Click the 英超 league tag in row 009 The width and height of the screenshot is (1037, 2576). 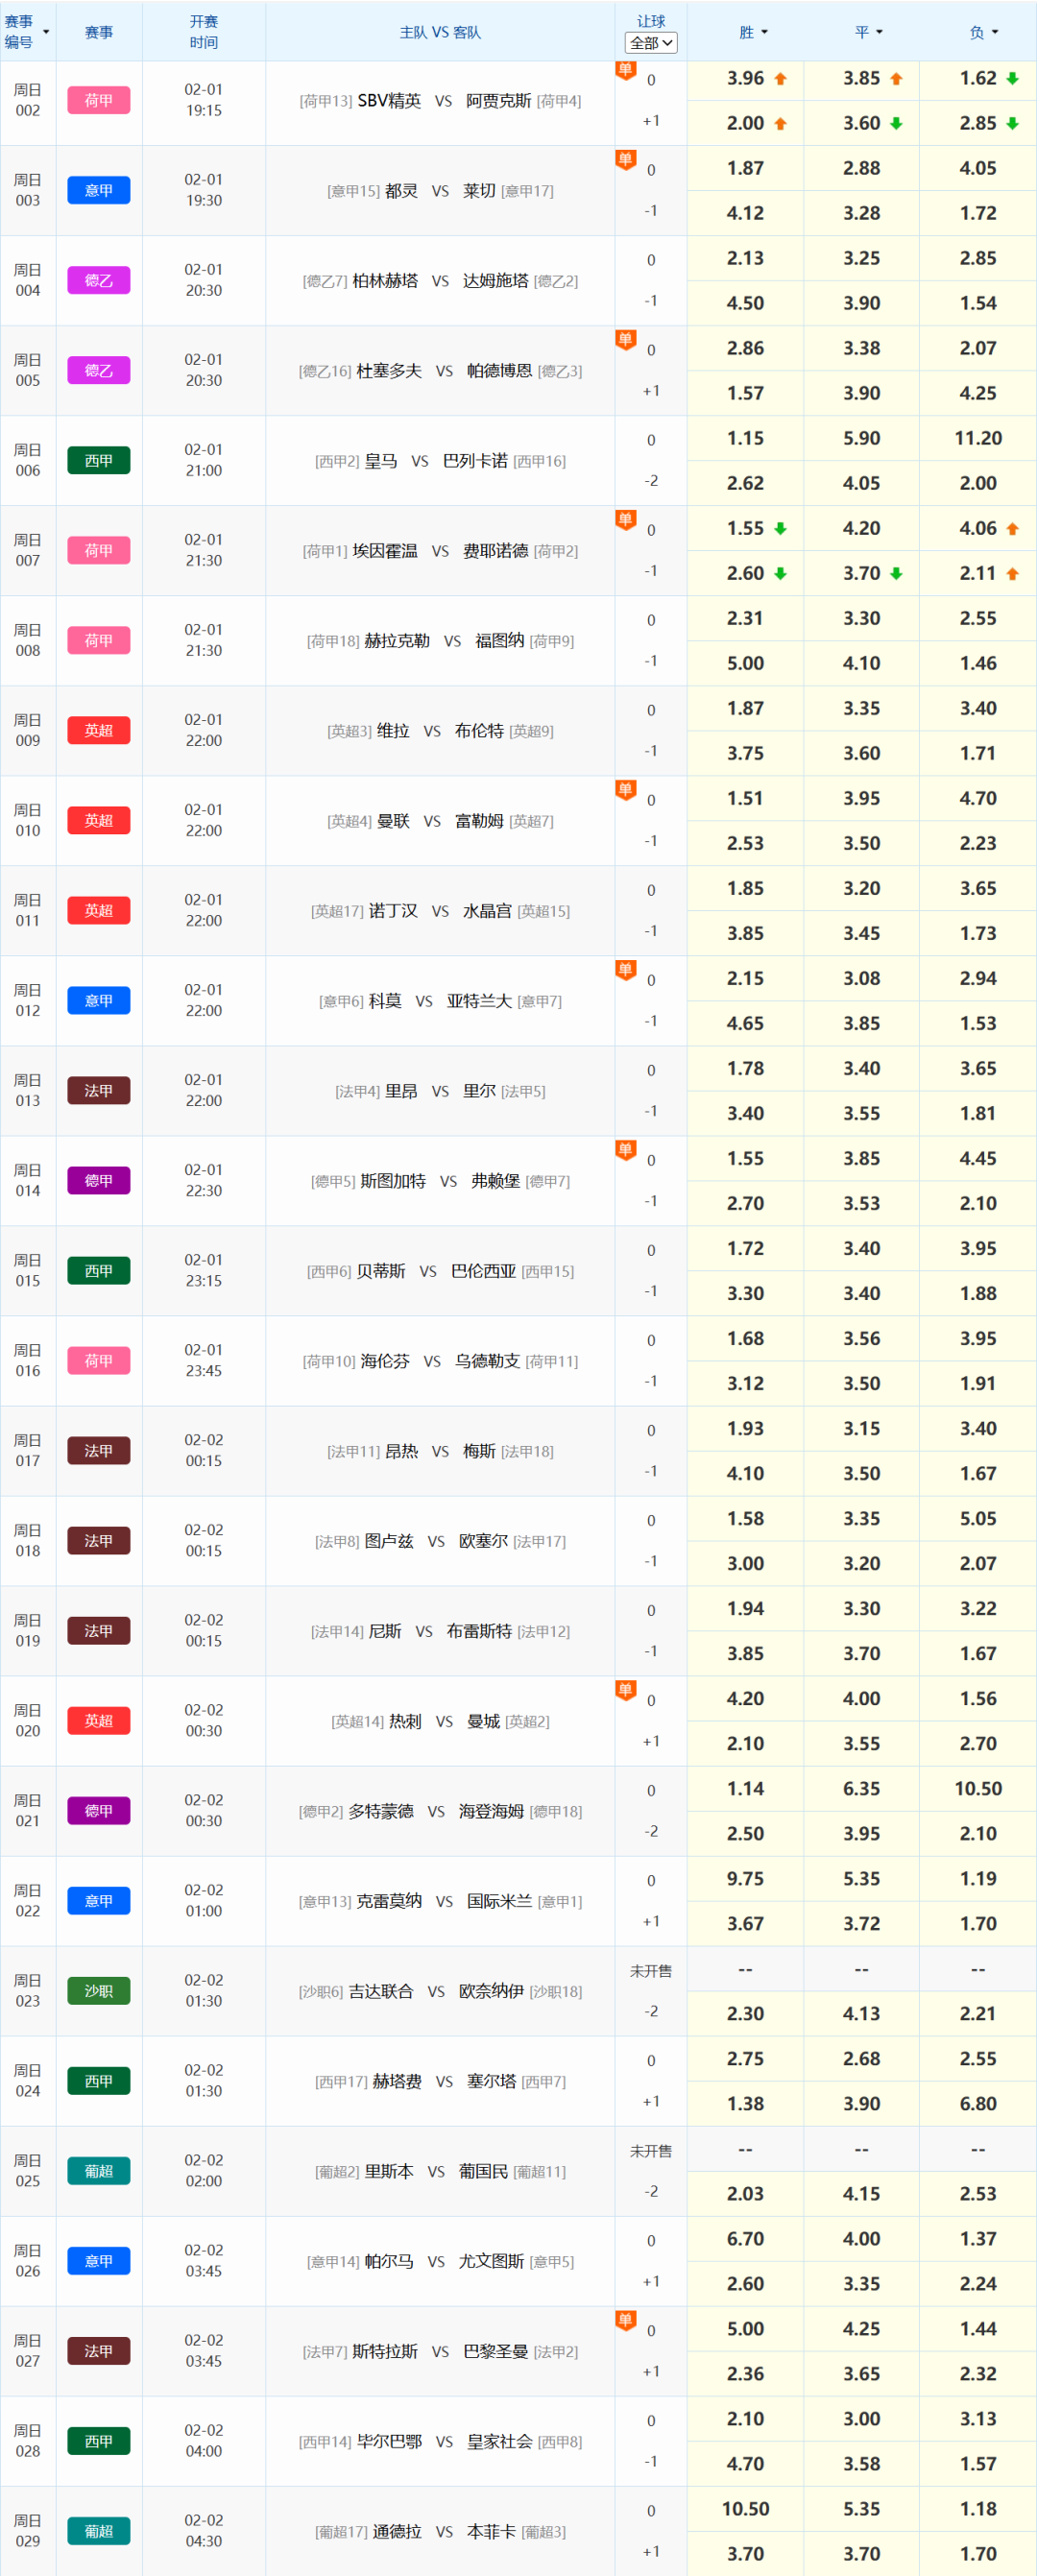click(99, 730)
